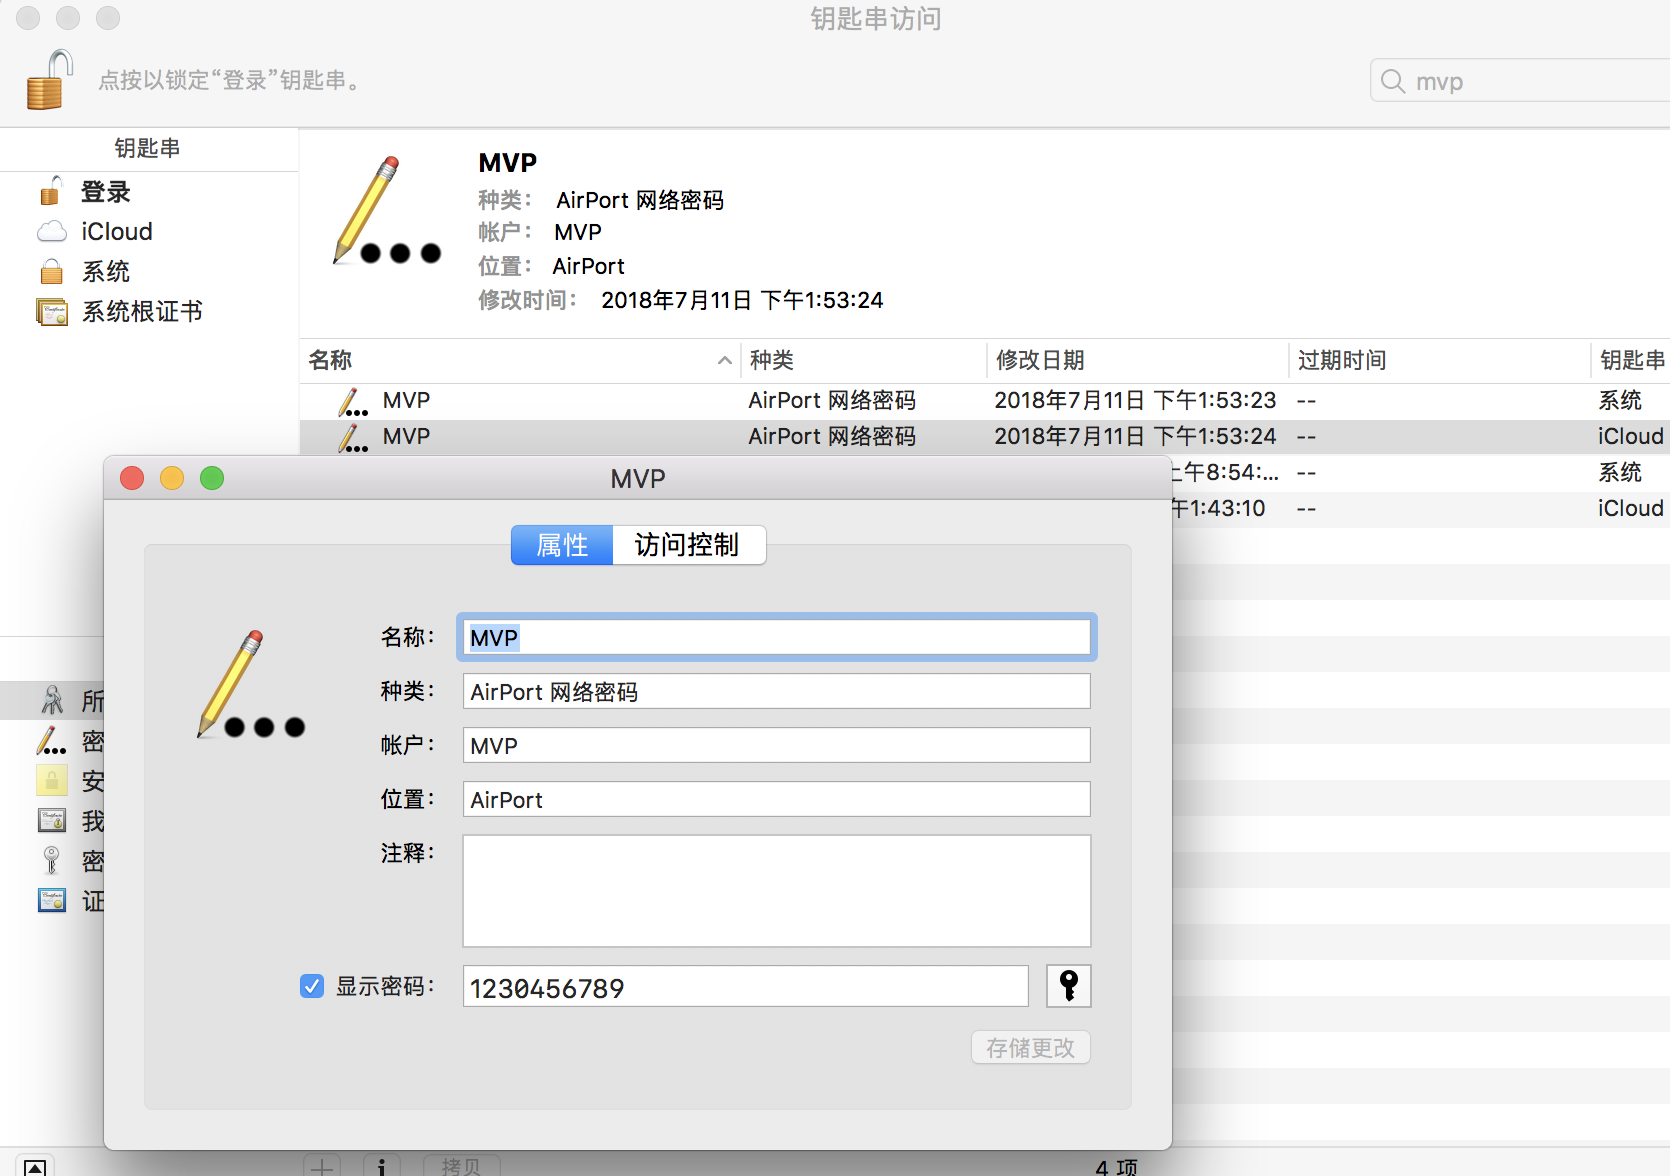This screenshot has height=1176, width=1670.
Task: Toggle sidebar with bottom-left arrow icon
Action: pyautogui.click(x=34, y=1167)
